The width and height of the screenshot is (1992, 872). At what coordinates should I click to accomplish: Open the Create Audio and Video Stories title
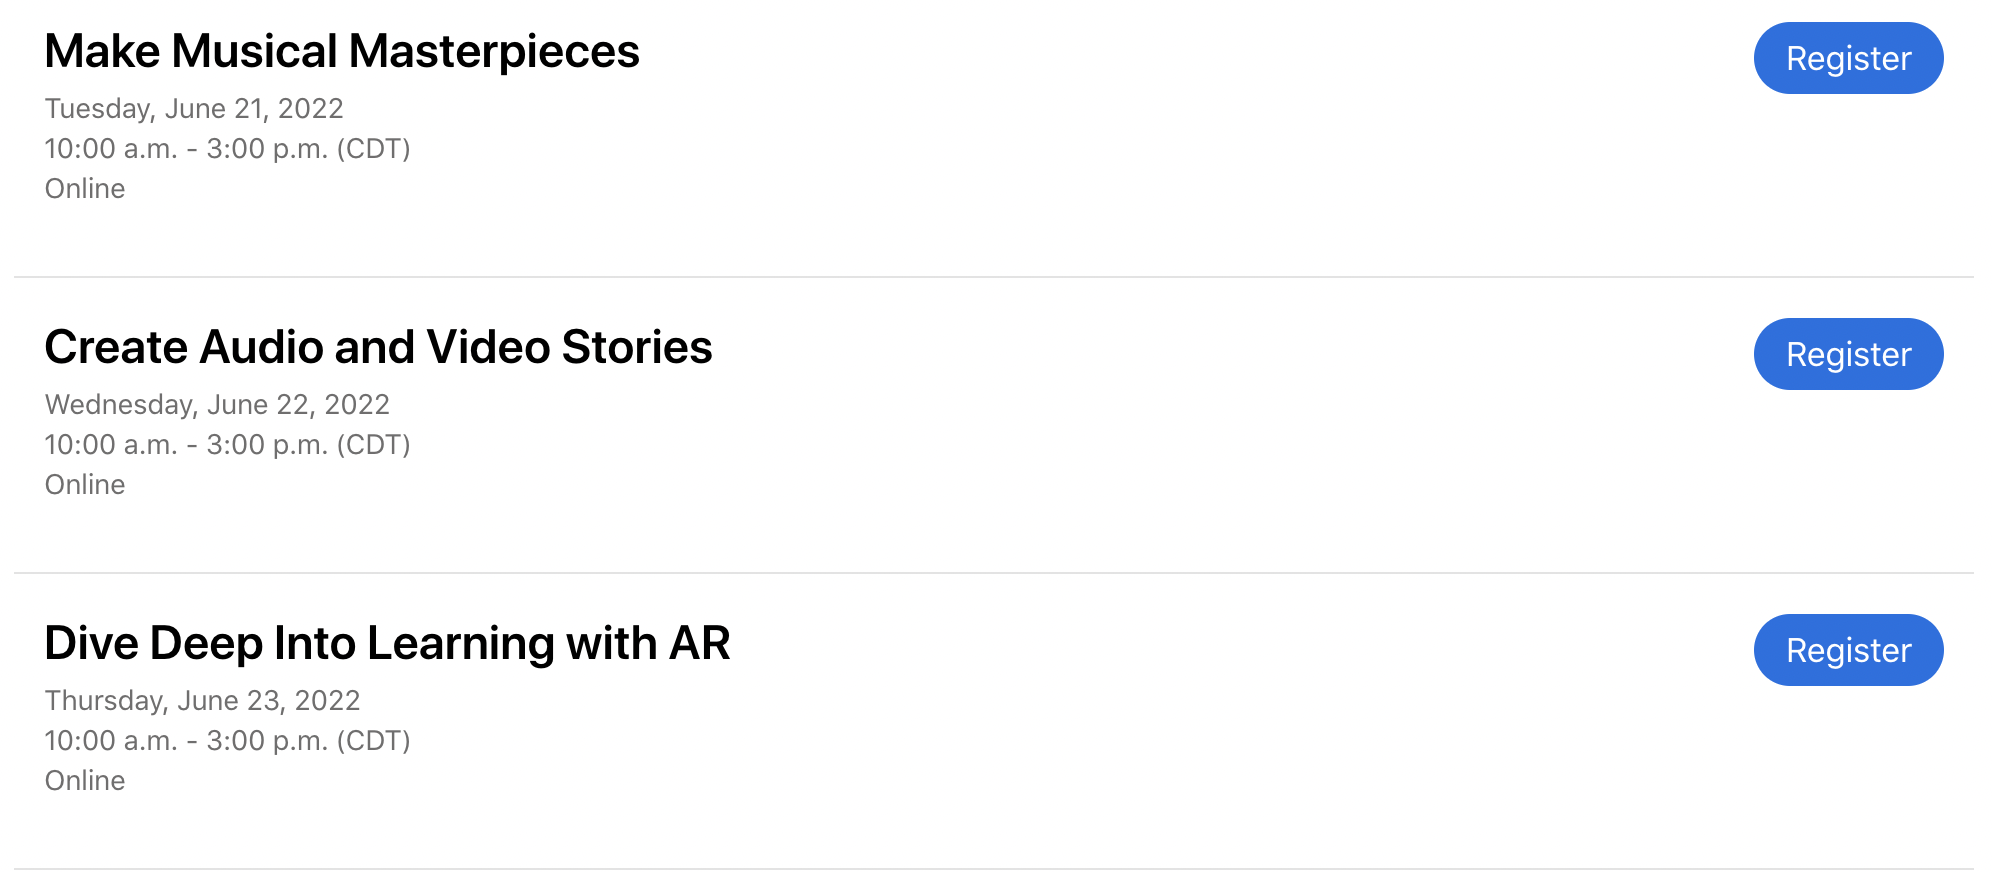pyautogui.click(x=378, y=347)
